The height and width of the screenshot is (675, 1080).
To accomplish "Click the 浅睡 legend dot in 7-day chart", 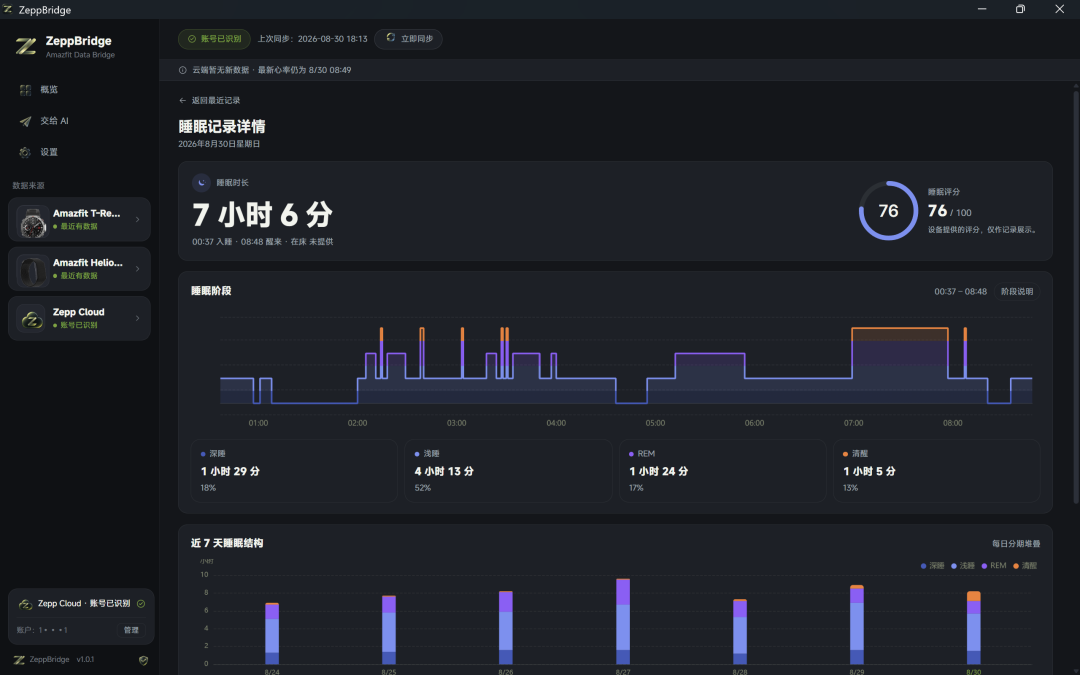I will coord(954,566).
